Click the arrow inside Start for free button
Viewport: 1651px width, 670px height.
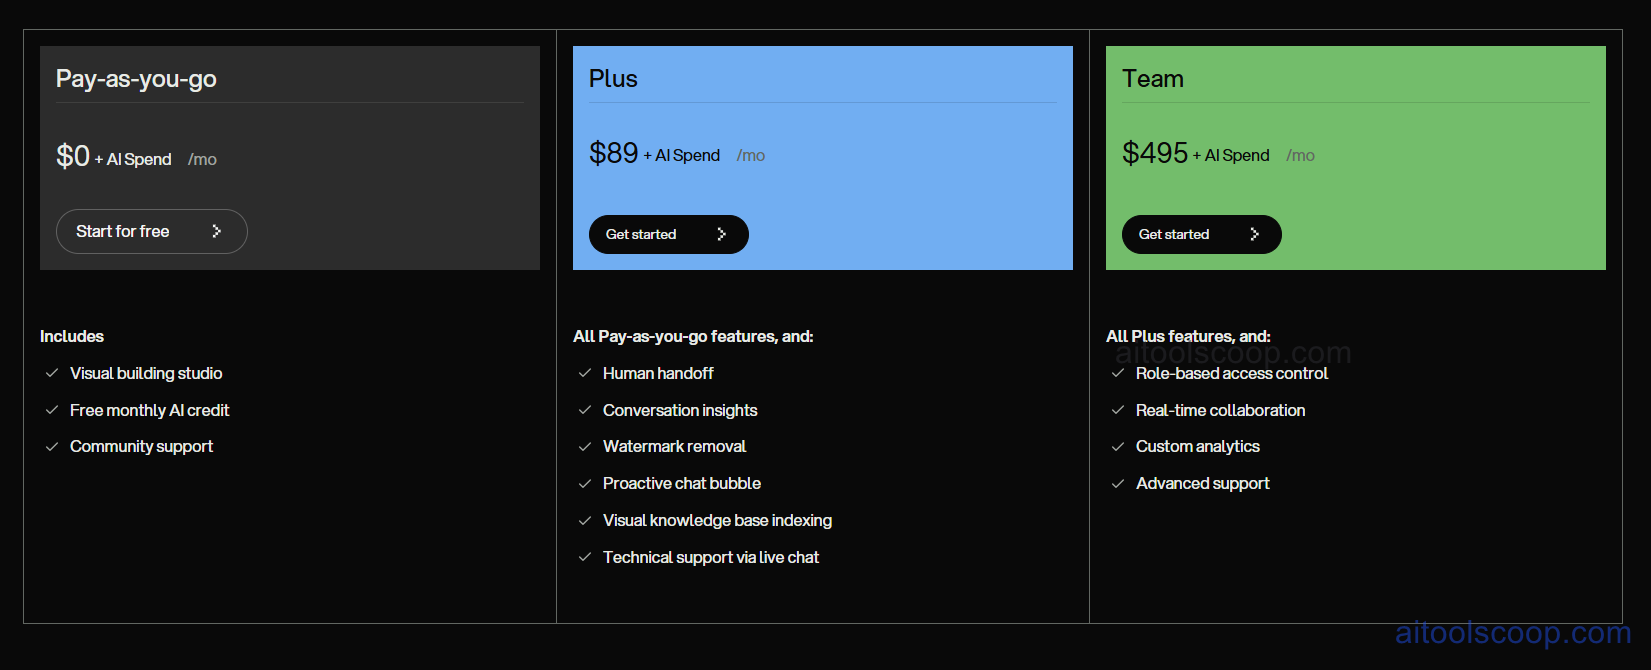[x=218, y=231]
